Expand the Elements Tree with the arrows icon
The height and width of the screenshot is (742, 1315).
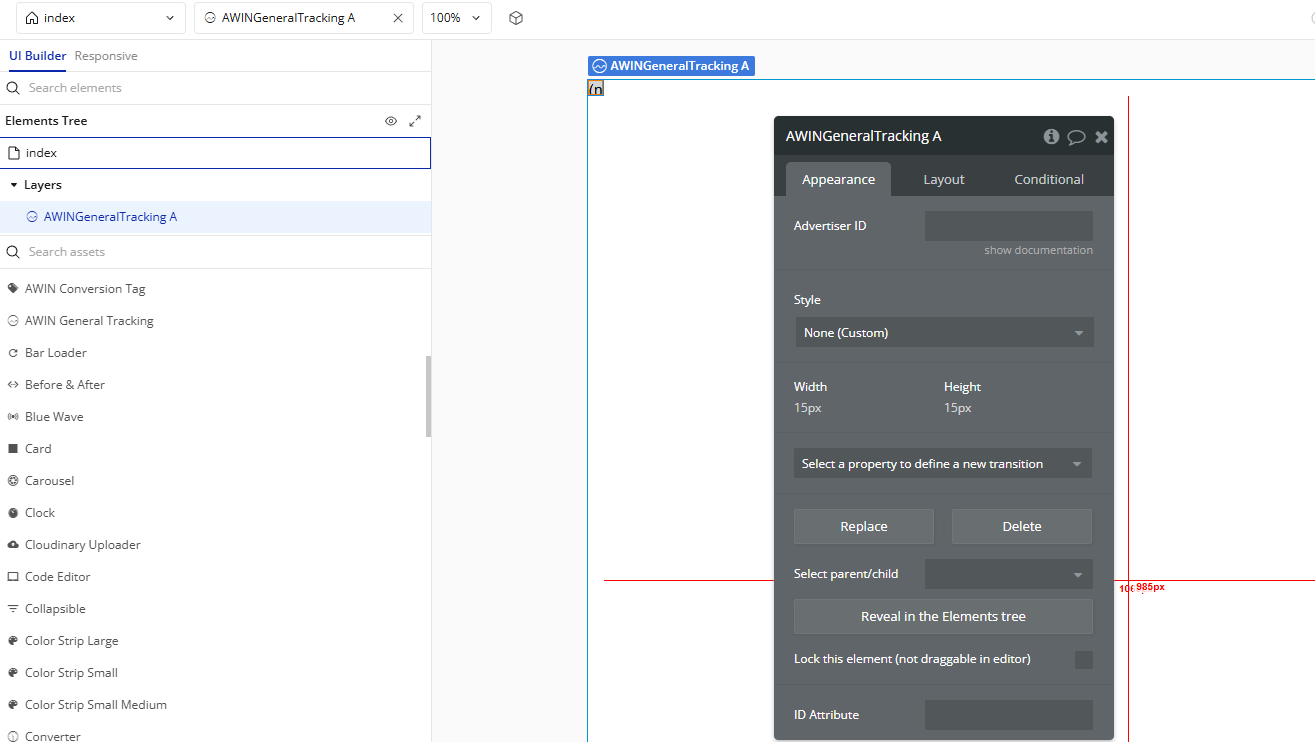point(415,121)
